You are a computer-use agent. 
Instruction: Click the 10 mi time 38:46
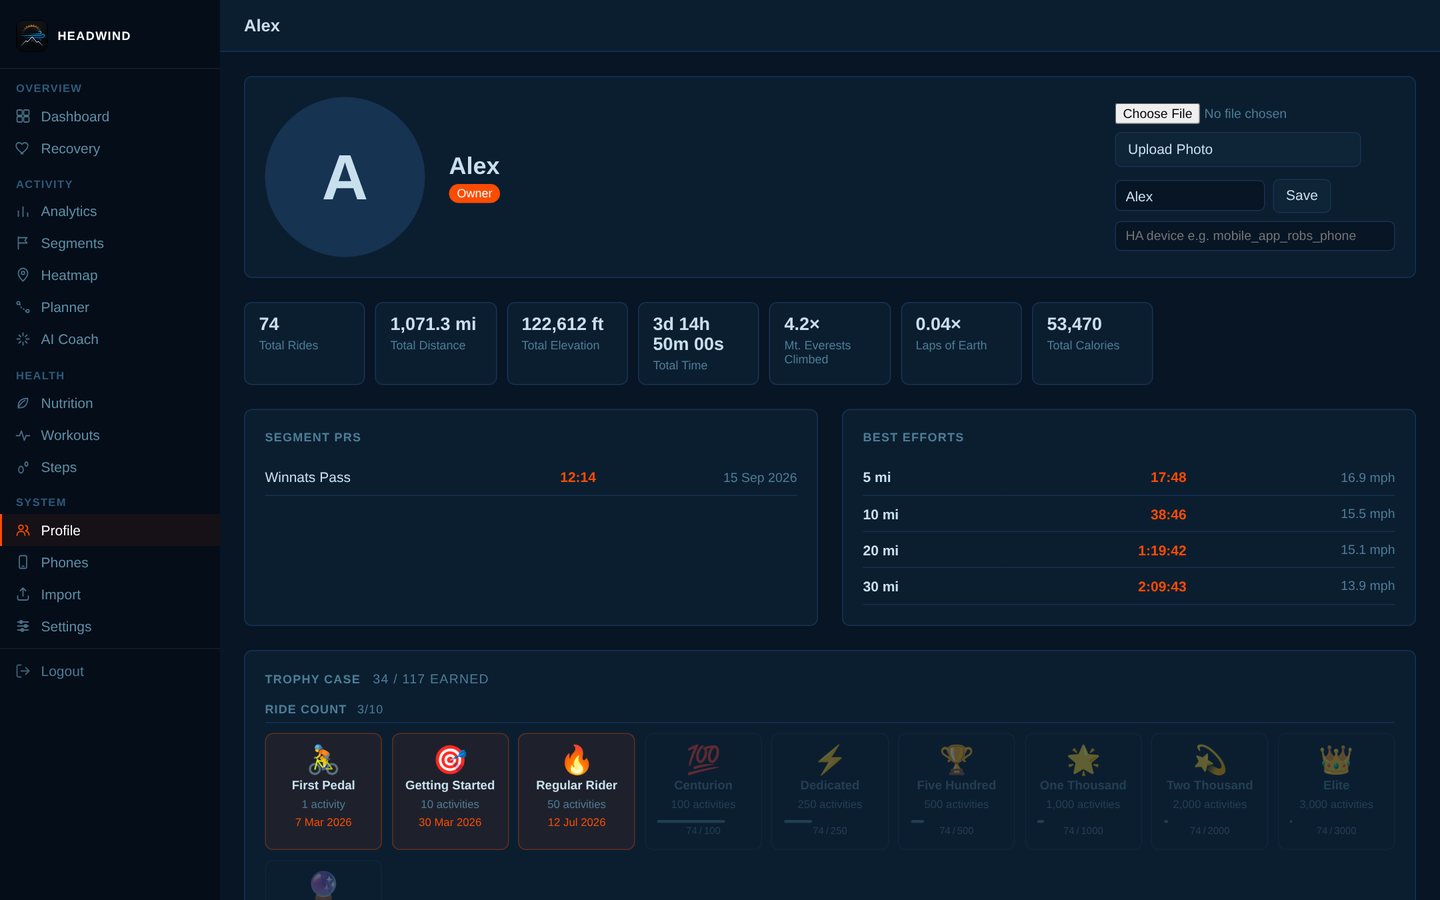(1168, 514)
